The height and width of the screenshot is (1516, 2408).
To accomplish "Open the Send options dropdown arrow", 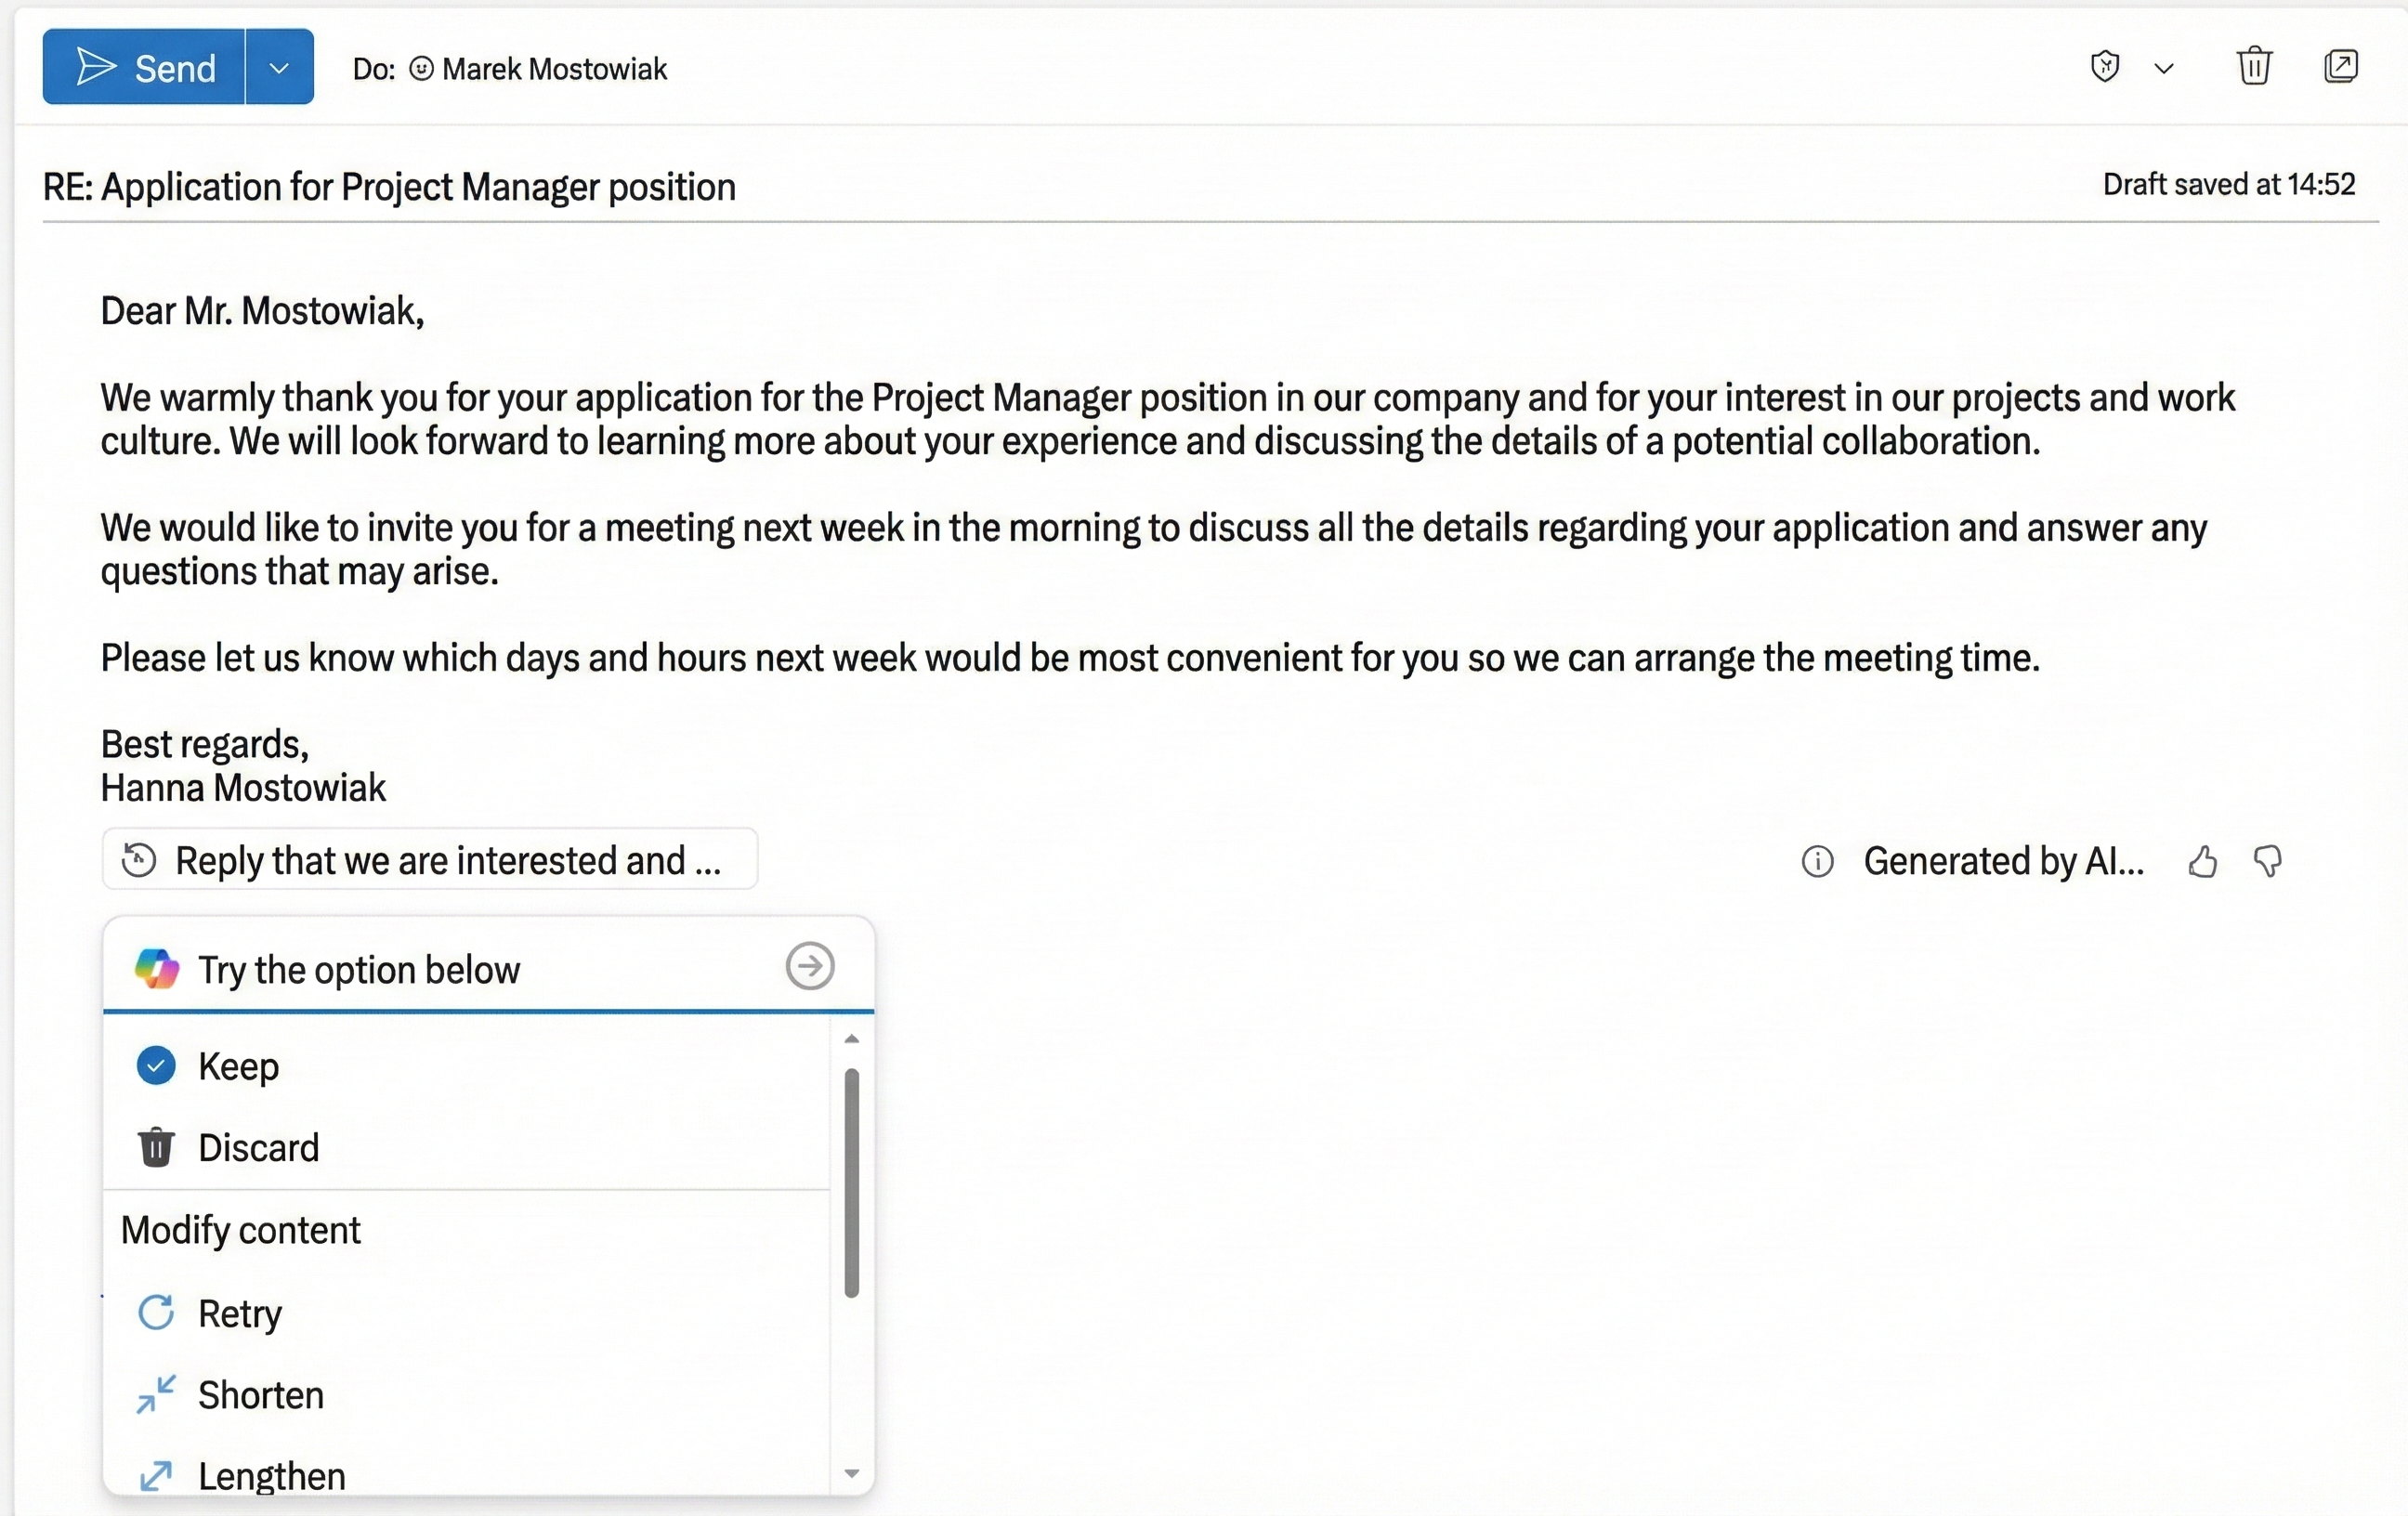I will click(279, 67).
